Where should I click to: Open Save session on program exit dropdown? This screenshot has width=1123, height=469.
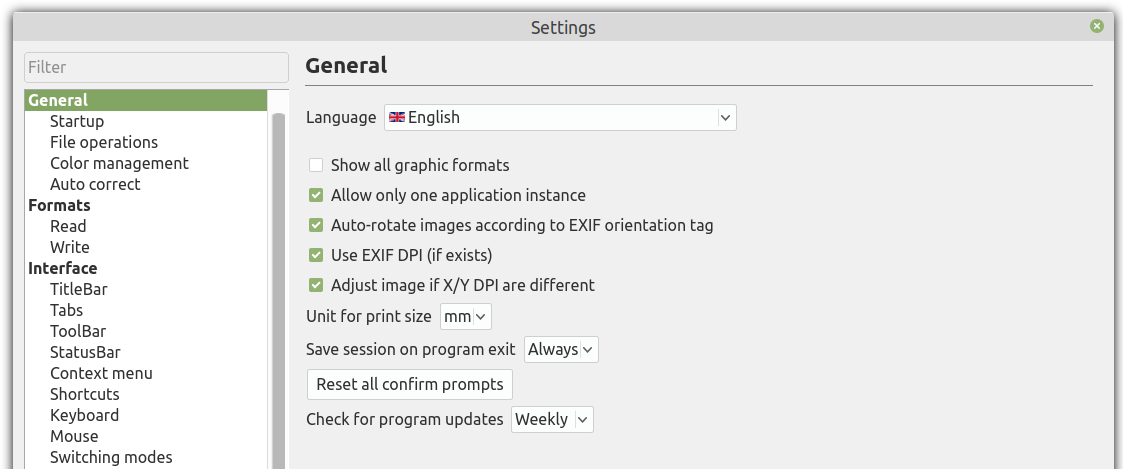[x=561, y=349]
